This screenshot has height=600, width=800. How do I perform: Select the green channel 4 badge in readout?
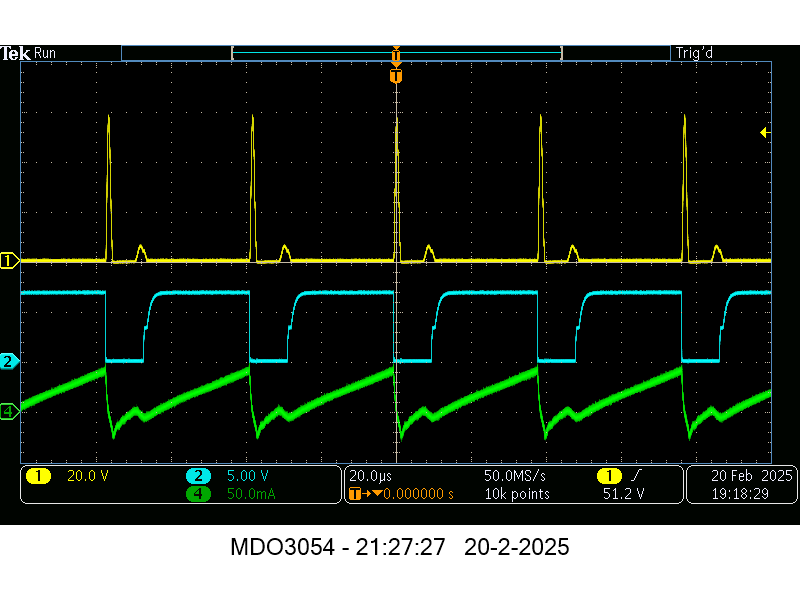point(198,493)
